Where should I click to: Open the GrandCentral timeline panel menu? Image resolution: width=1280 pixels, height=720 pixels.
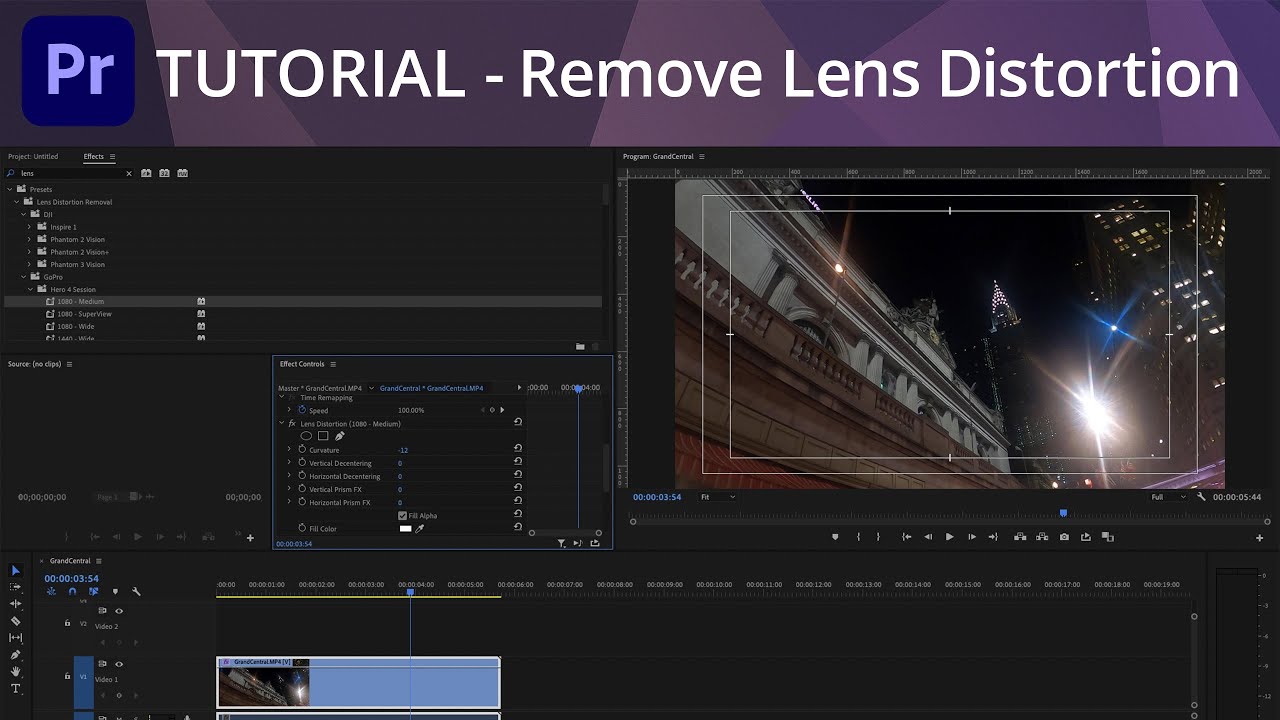[x=99, y=561]
